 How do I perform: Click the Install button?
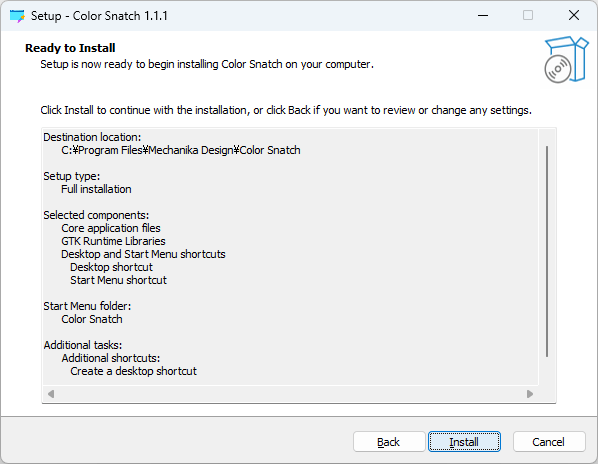464,442
